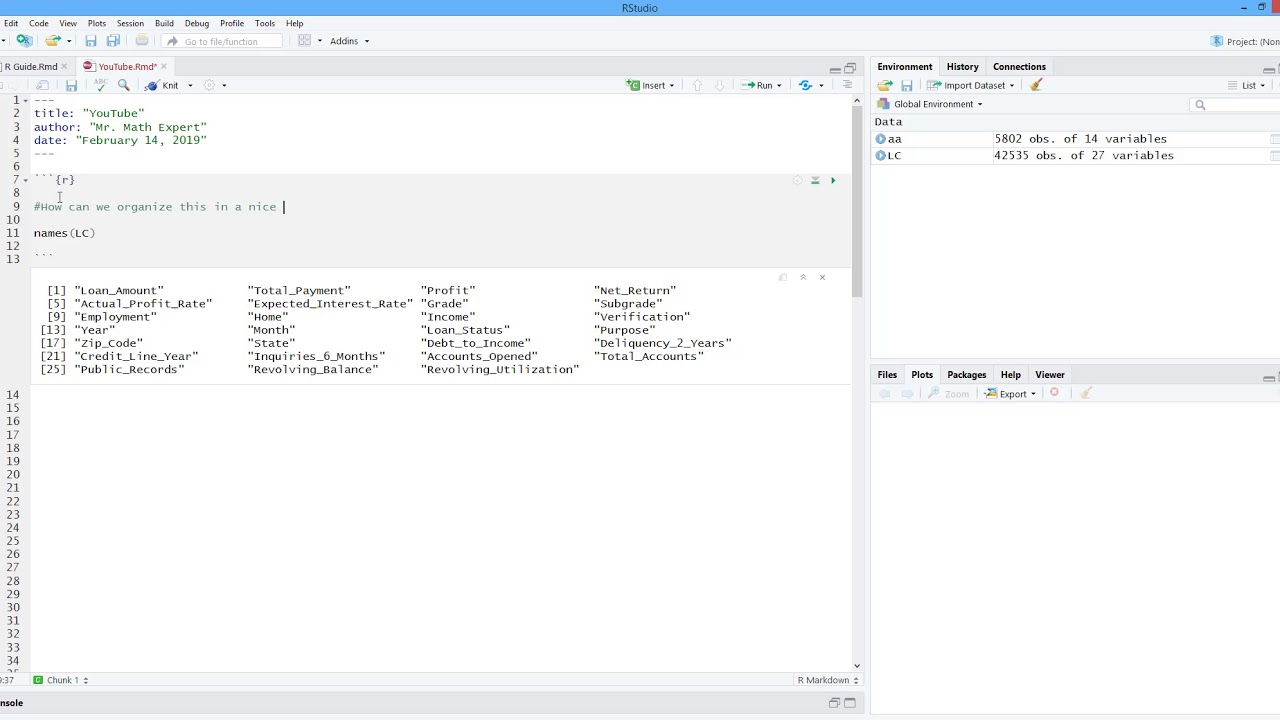Remove current plot red X icon
1280x720 pixels.
[1054, 394]
